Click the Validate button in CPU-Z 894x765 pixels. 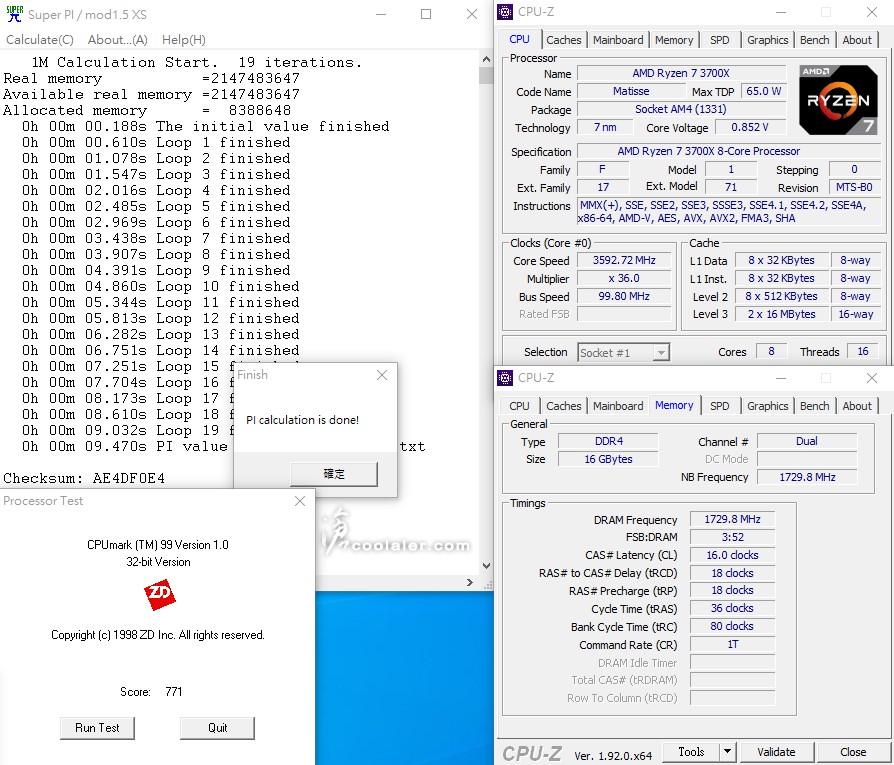(x=776, y=752)
